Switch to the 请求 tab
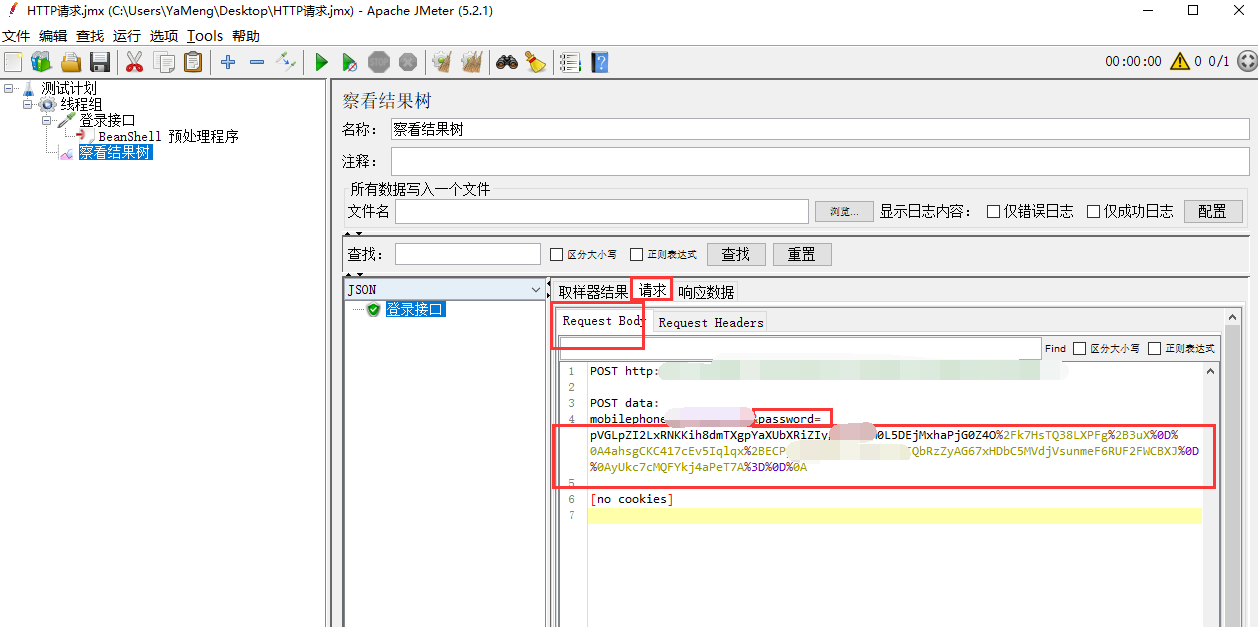 [652, 291]
